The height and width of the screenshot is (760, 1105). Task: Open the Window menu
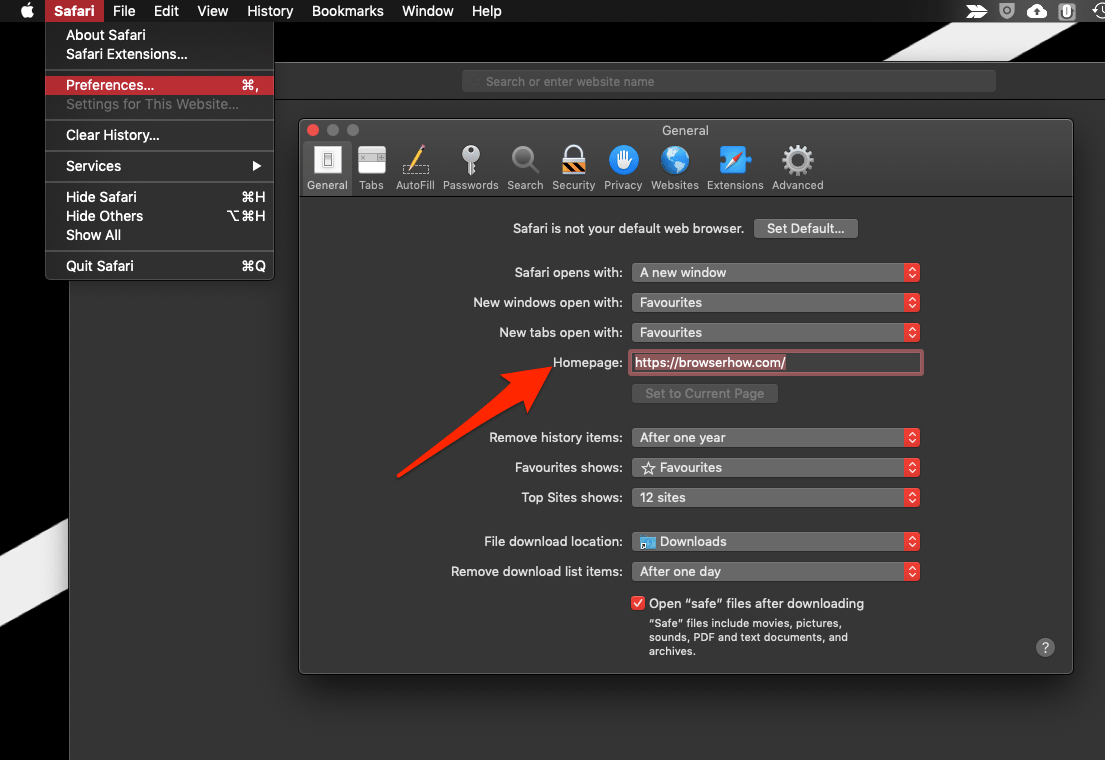(428, 11)
